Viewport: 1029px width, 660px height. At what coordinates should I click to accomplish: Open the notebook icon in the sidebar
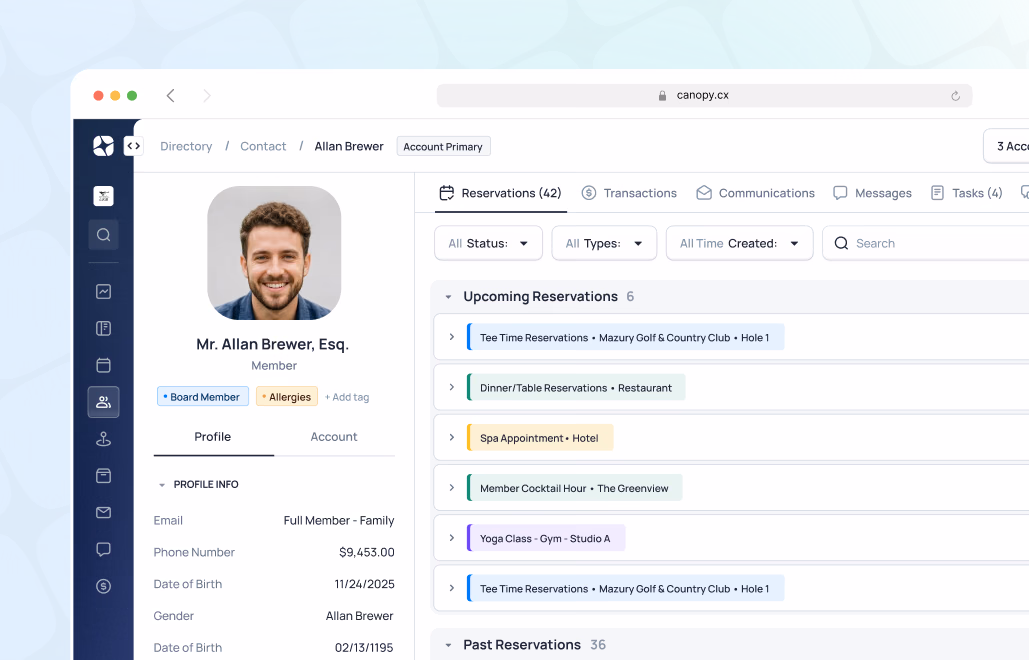[103, 328]
